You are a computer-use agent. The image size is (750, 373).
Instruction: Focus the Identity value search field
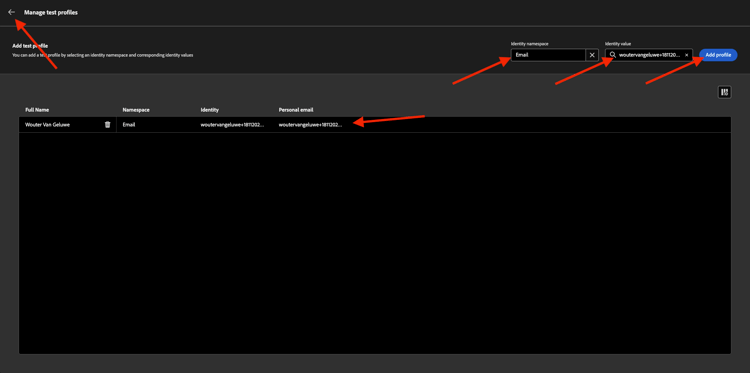(649, 55)
